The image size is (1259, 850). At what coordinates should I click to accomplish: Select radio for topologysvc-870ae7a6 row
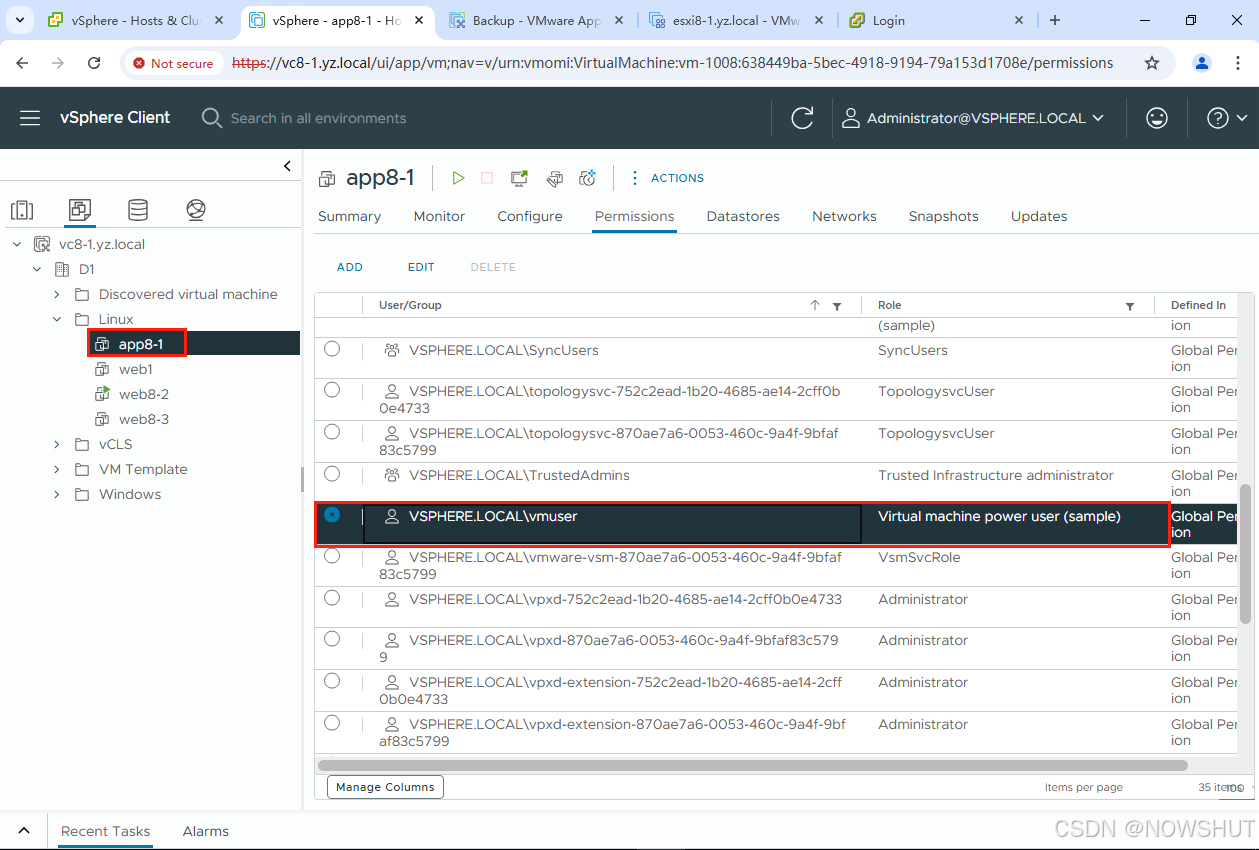pos(332,432)
